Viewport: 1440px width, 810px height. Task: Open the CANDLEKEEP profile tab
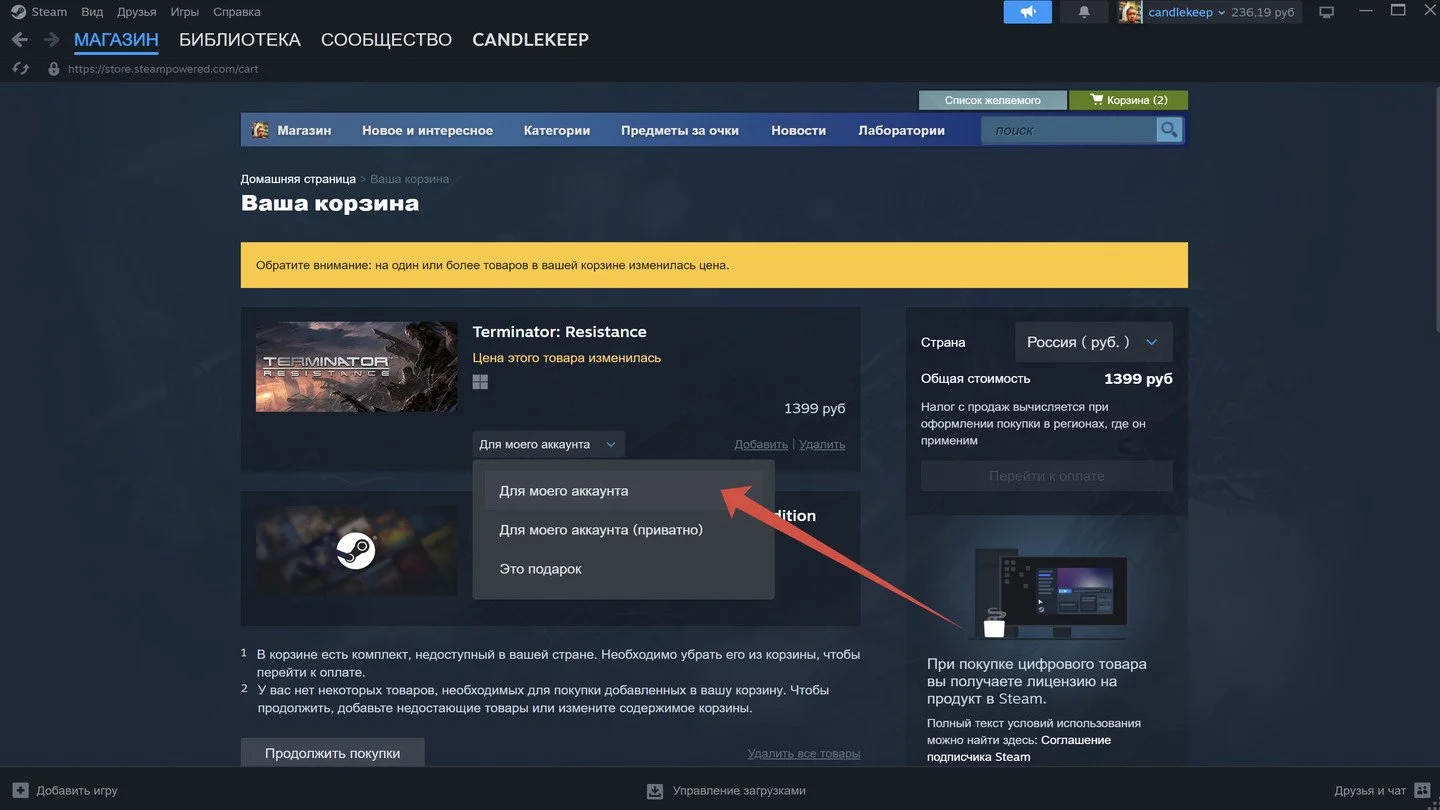click(x=530, y=40)
